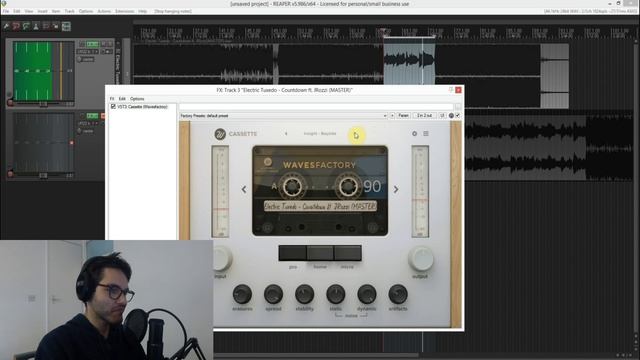640x360 pixels.
Task: Click the dynamic noise knob
Action: click(367, 294)
